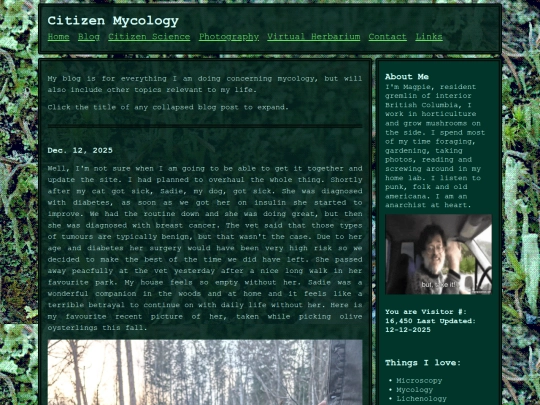Viewport: 540px width, 405px height.
Task: Select the About Me heading
Action: point(407,76)
